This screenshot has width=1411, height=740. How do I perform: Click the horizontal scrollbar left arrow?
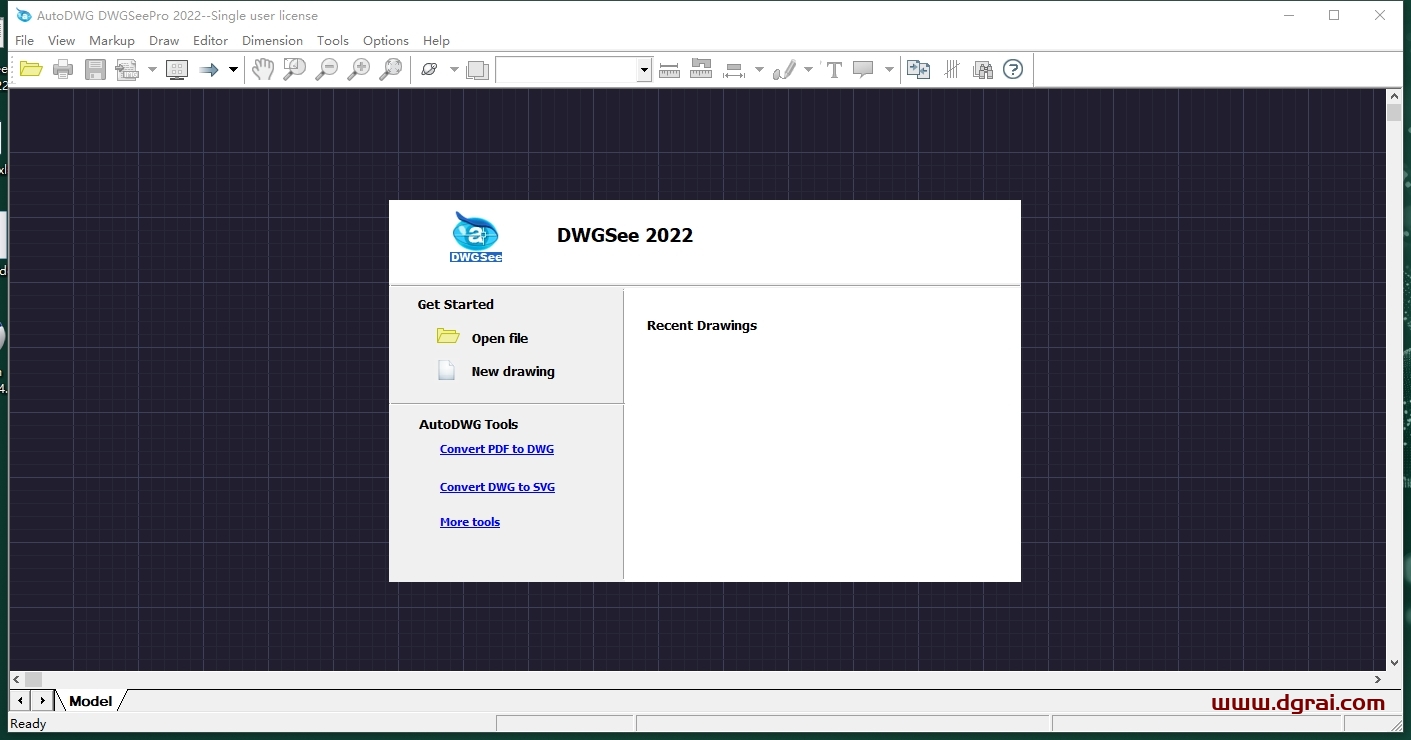coord(17,679)
